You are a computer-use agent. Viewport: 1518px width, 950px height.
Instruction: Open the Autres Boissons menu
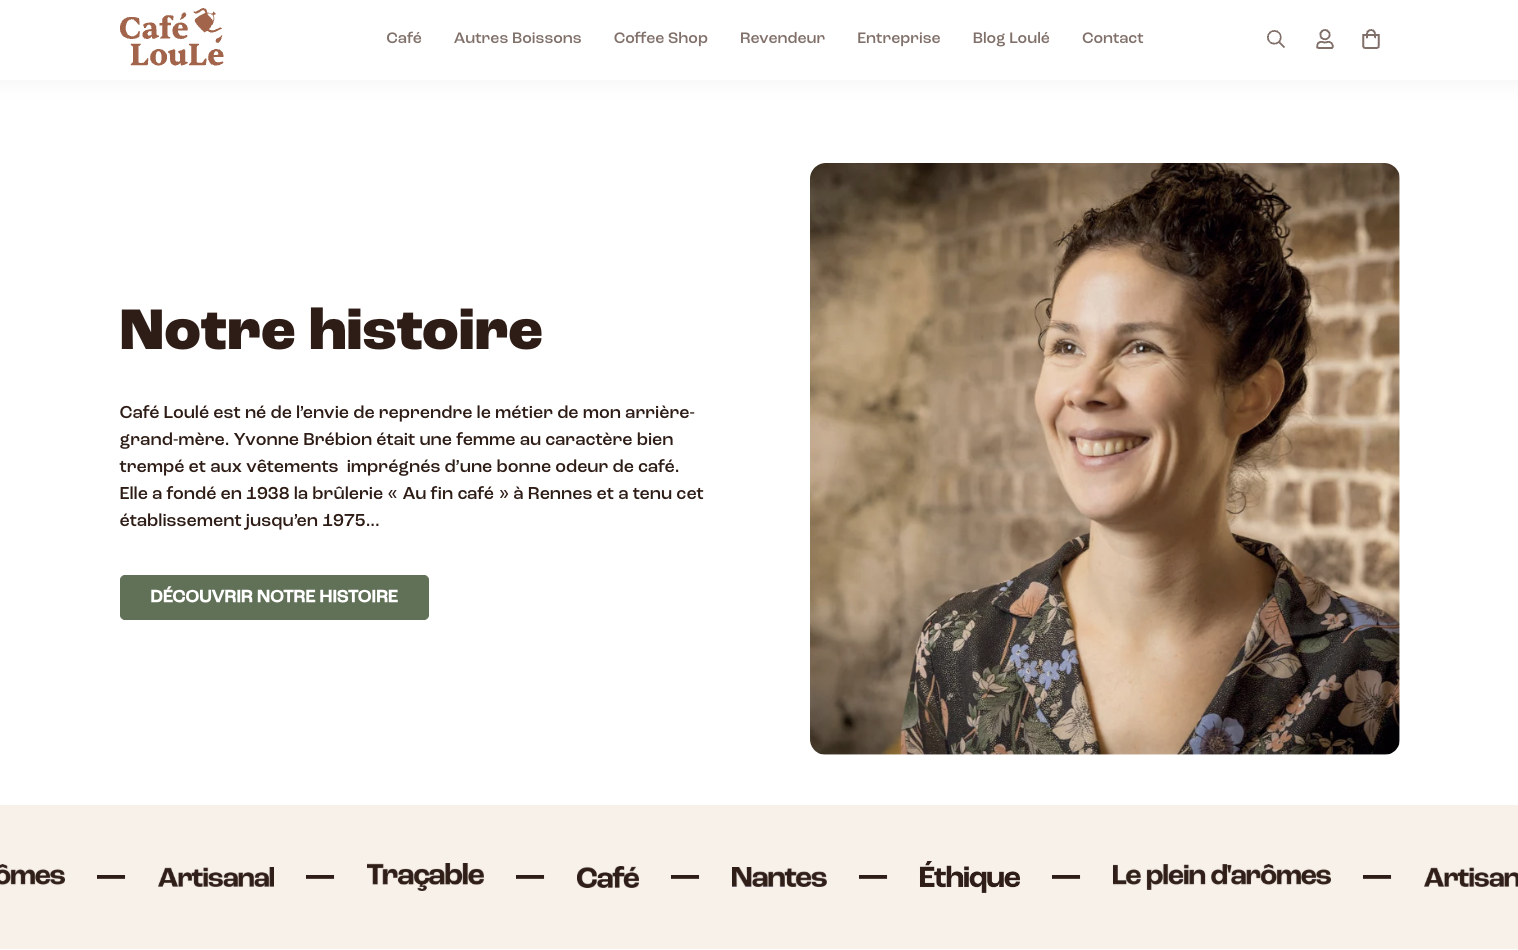pos(517,38)
